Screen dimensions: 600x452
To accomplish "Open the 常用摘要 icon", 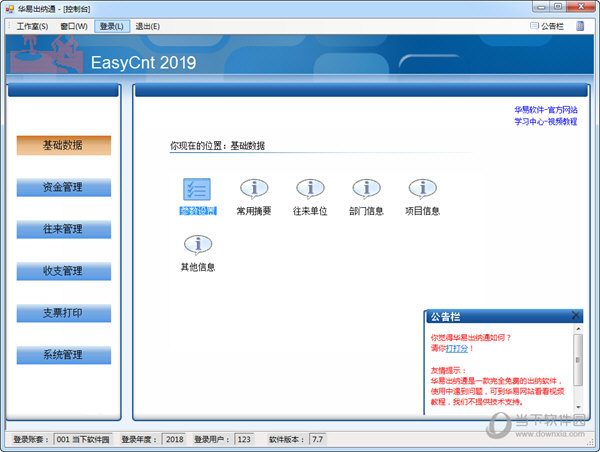I will (x=253, y=190).
